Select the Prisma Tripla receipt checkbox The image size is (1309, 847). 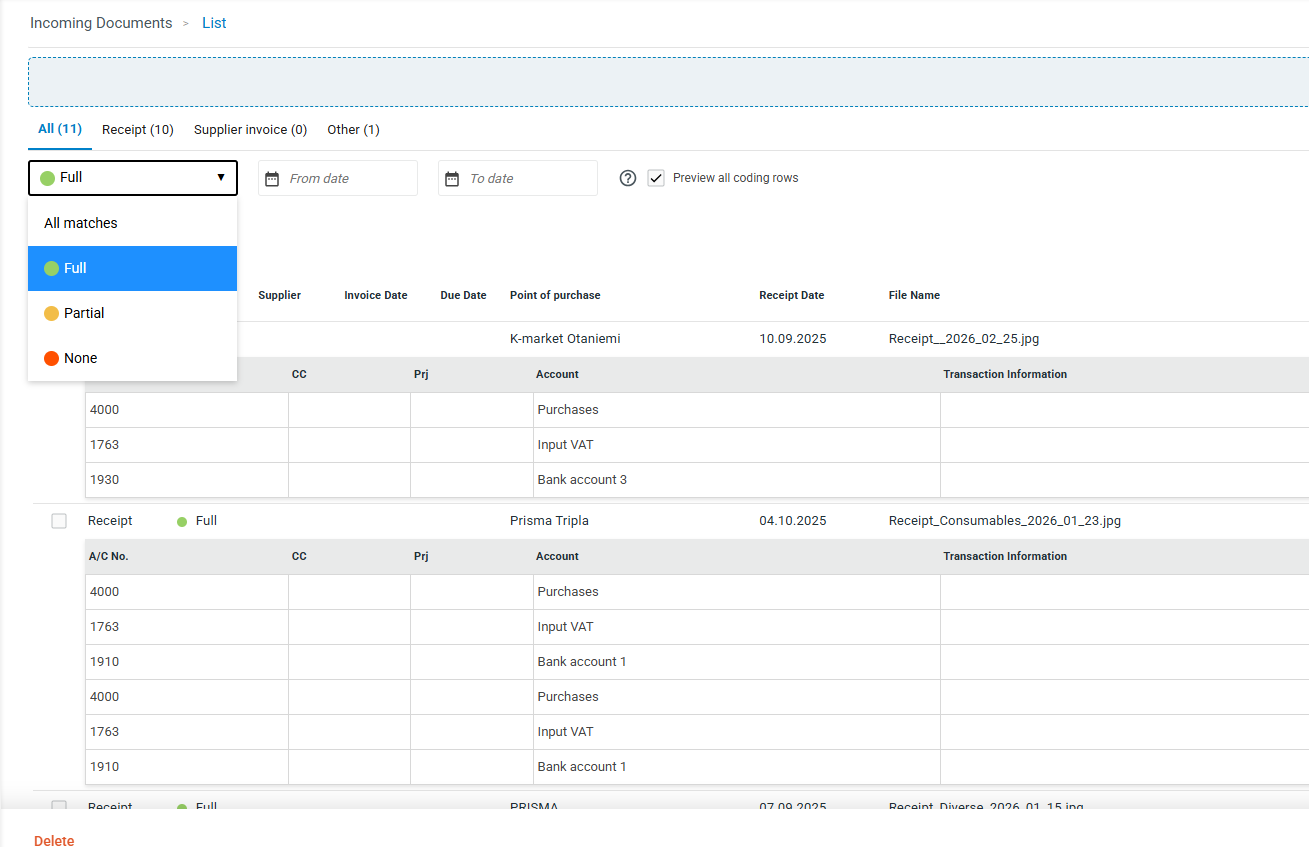59,521
